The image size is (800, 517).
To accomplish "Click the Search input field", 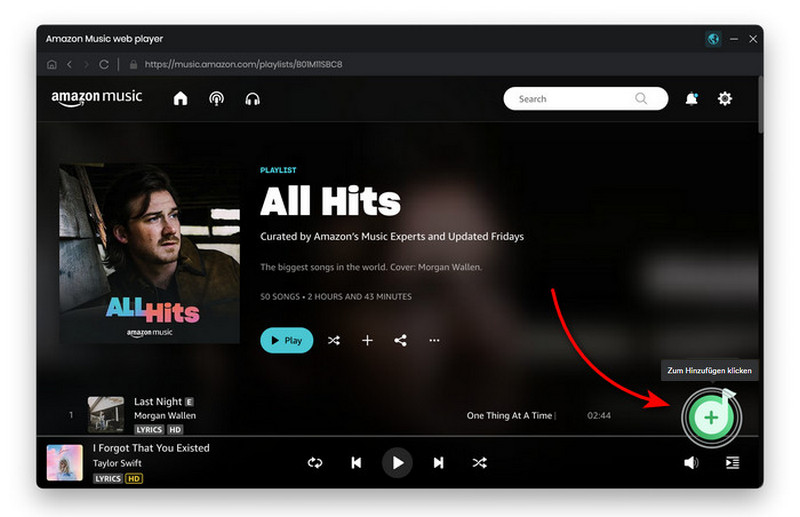I will (x=585, y=99).
